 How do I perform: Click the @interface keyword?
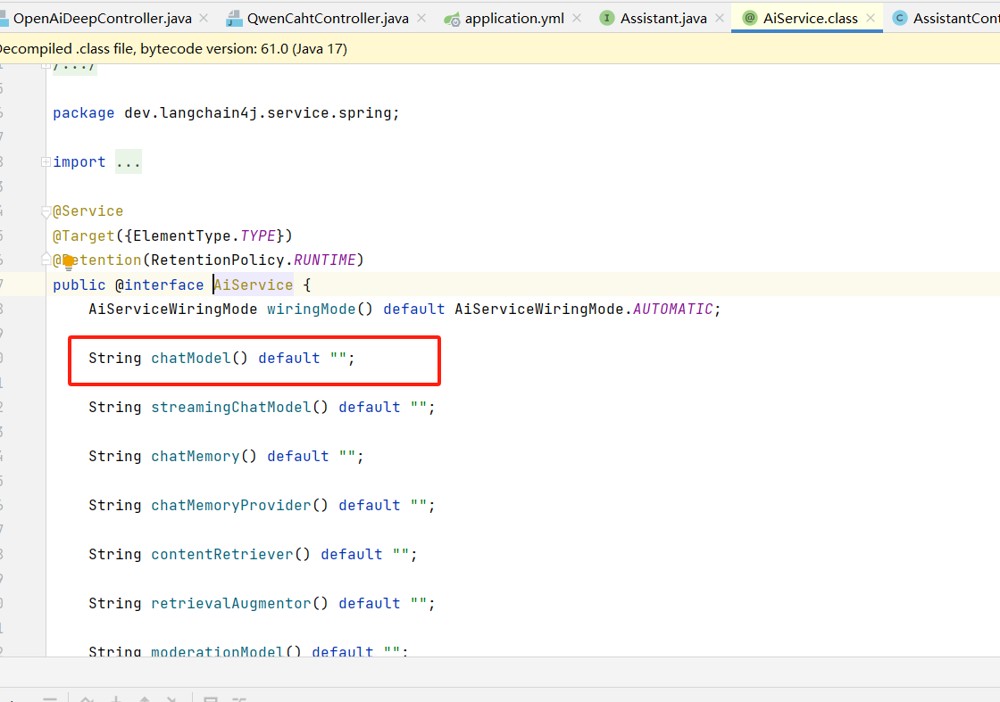(x=159, y=285)
